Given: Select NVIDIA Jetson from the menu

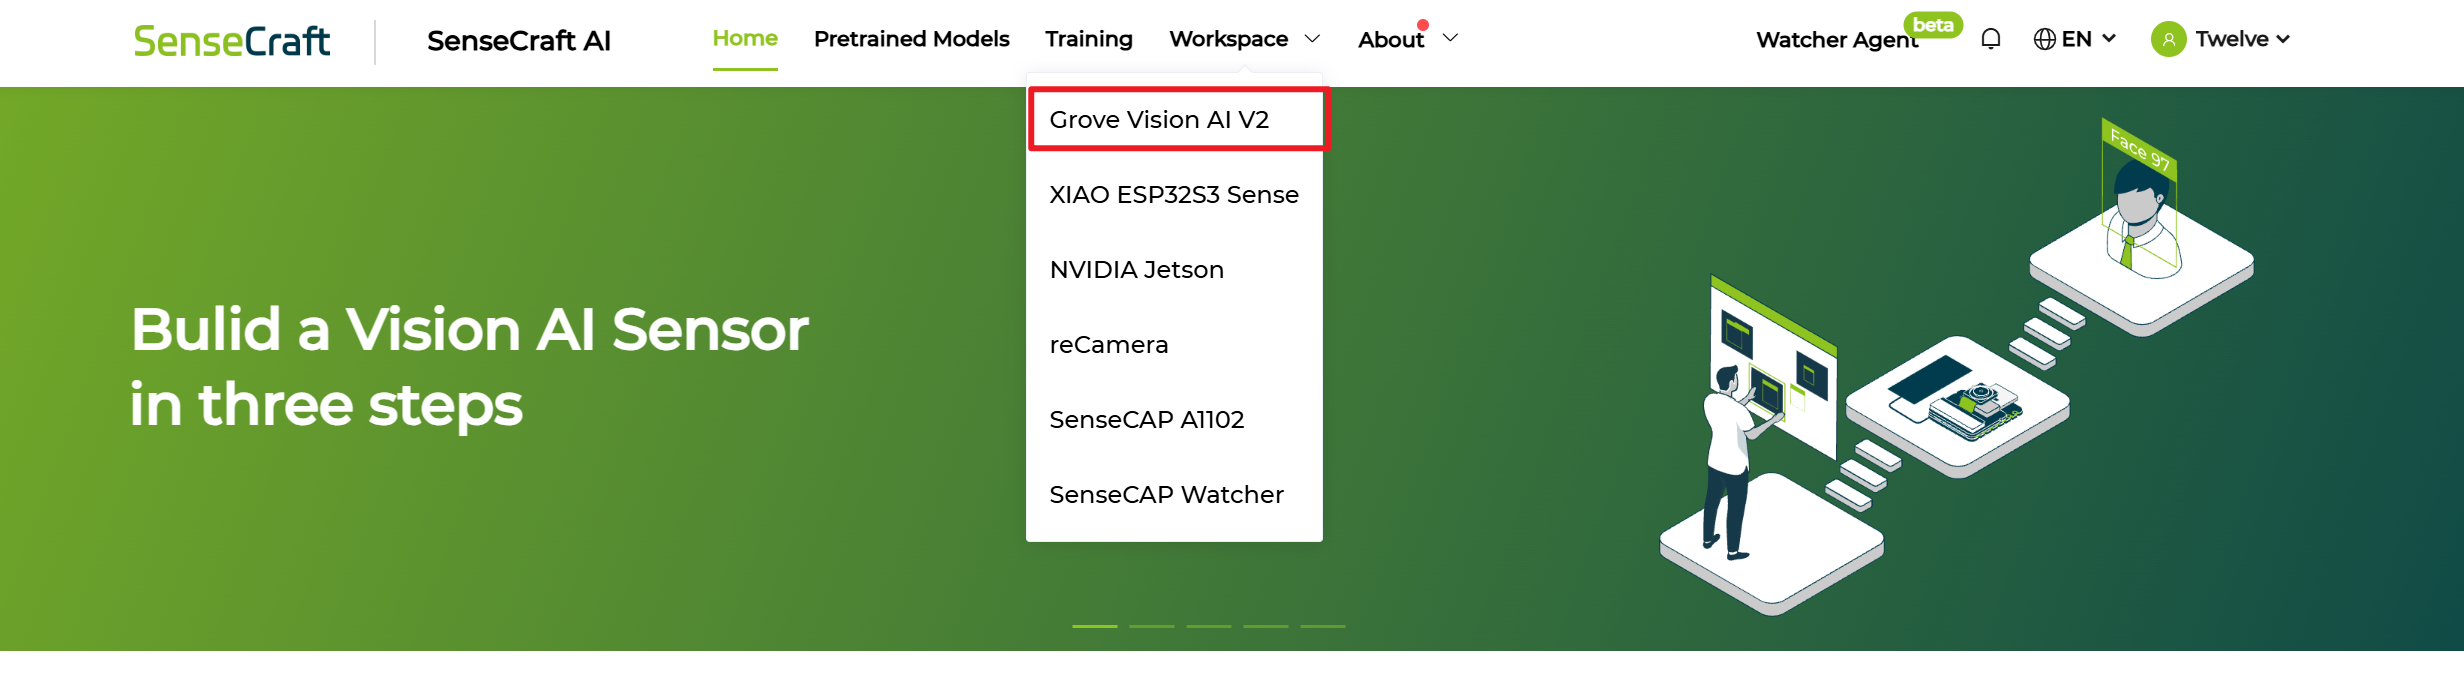Looking at the screenshot, I should click(1136, 270).
